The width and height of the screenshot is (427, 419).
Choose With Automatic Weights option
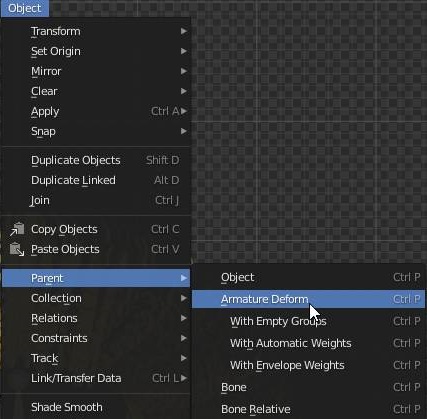coord(308,343)
